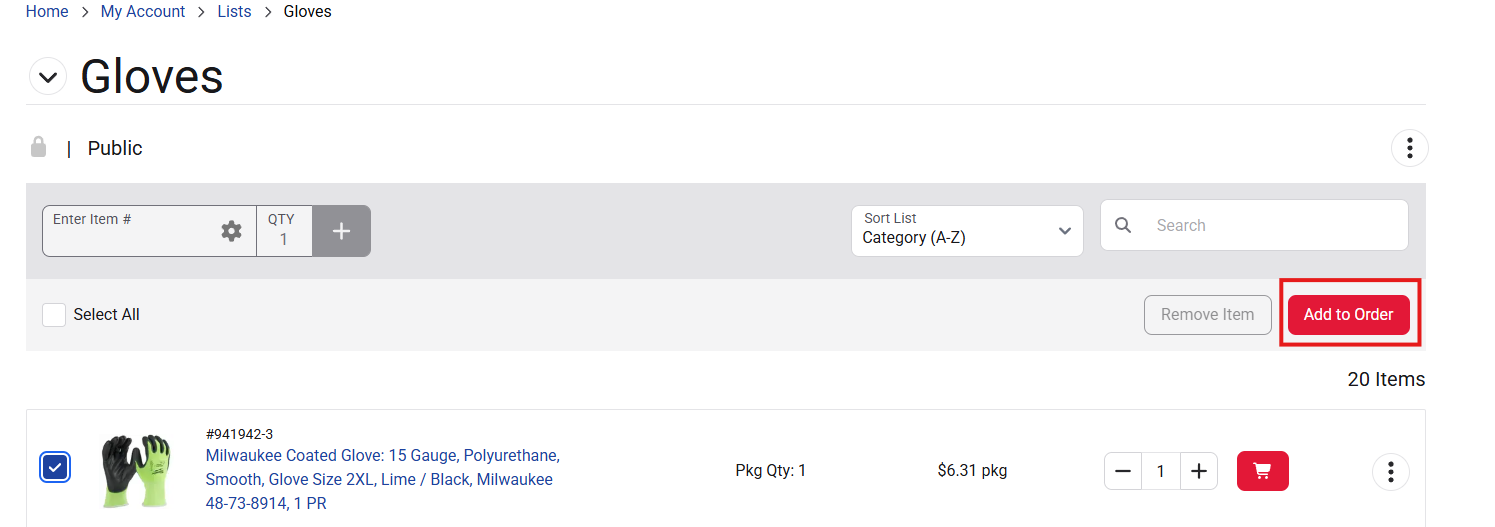
Task: Open My Account breadcrumb link
Action: (143, 12)
